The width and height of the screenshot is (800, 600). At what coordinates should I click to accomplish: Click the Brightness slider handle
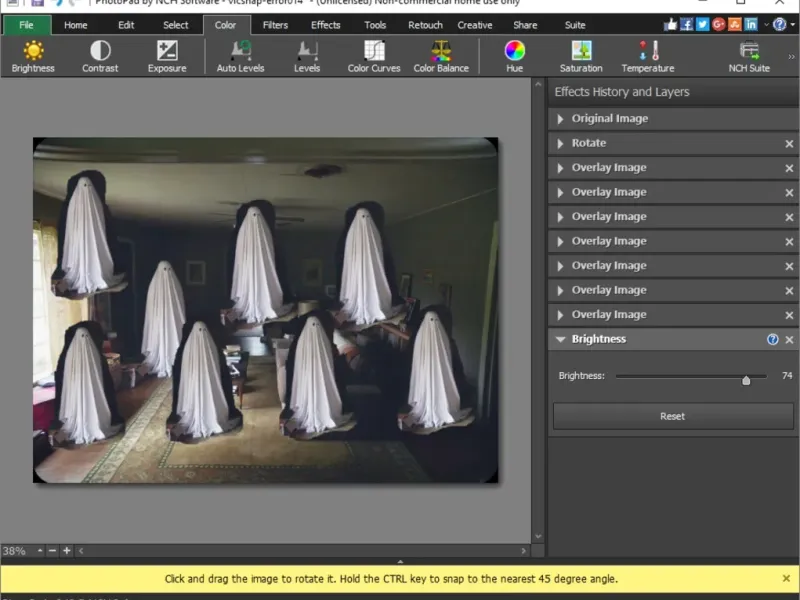tap(746, 380)
